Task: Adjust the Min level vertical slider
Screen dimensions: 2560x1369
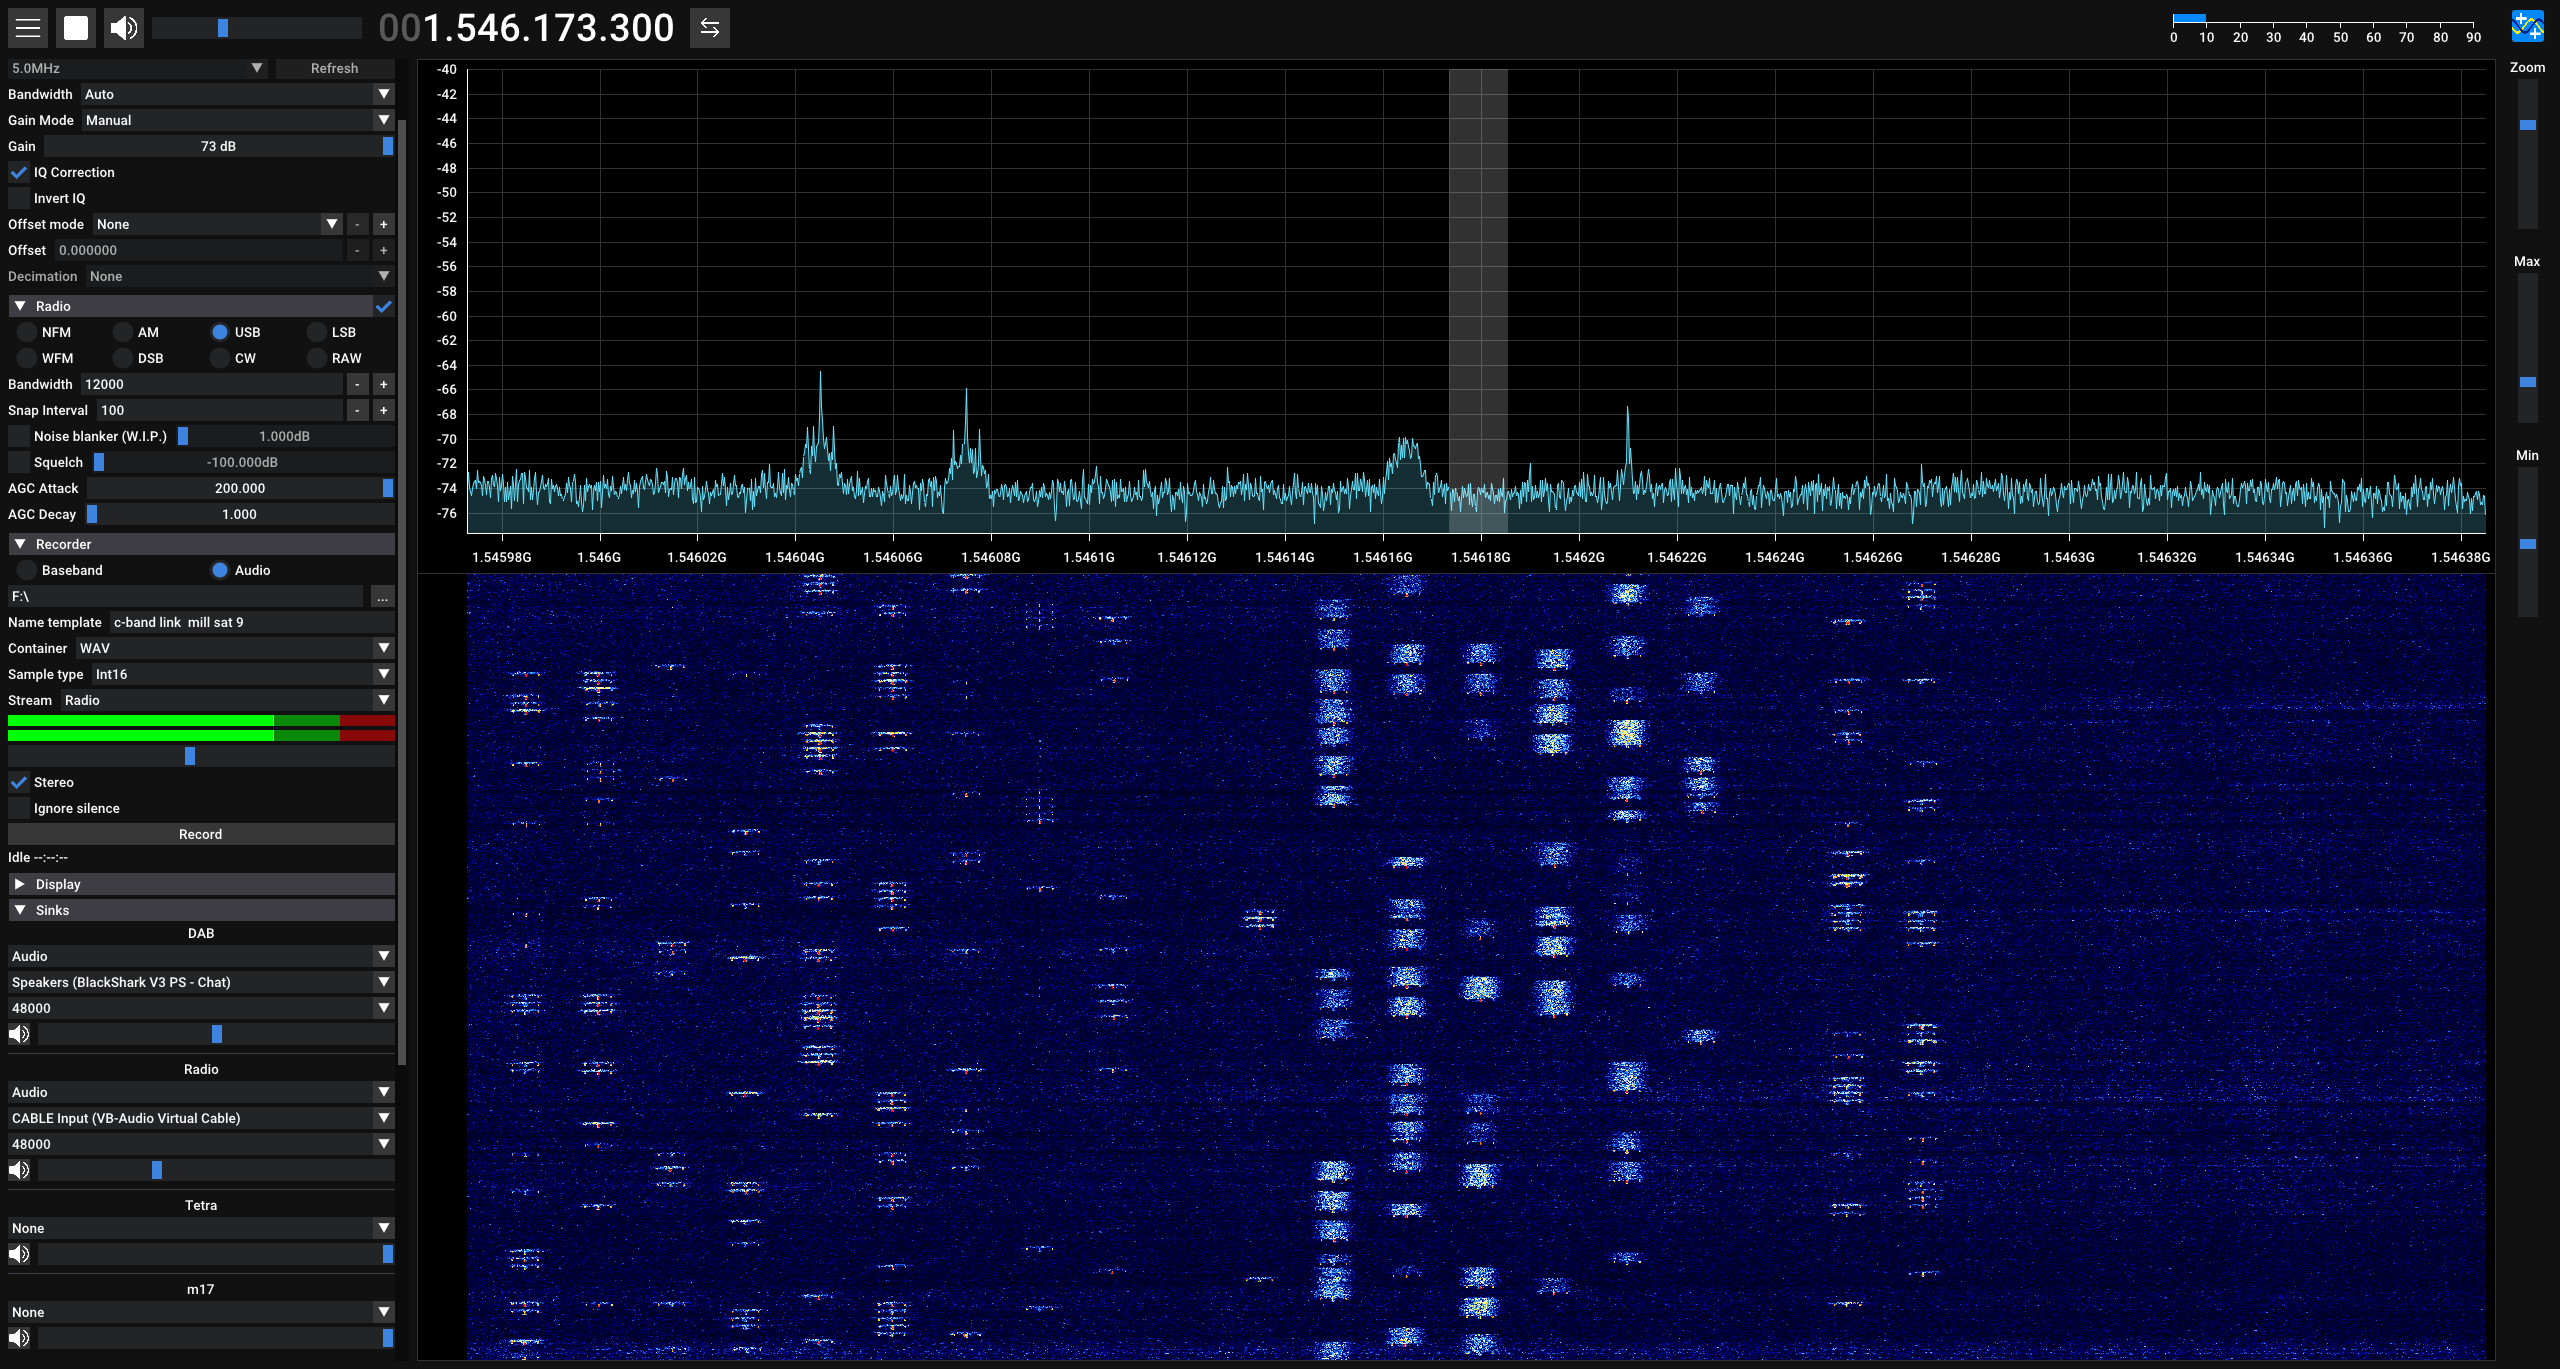Action: click(2527, 542)
